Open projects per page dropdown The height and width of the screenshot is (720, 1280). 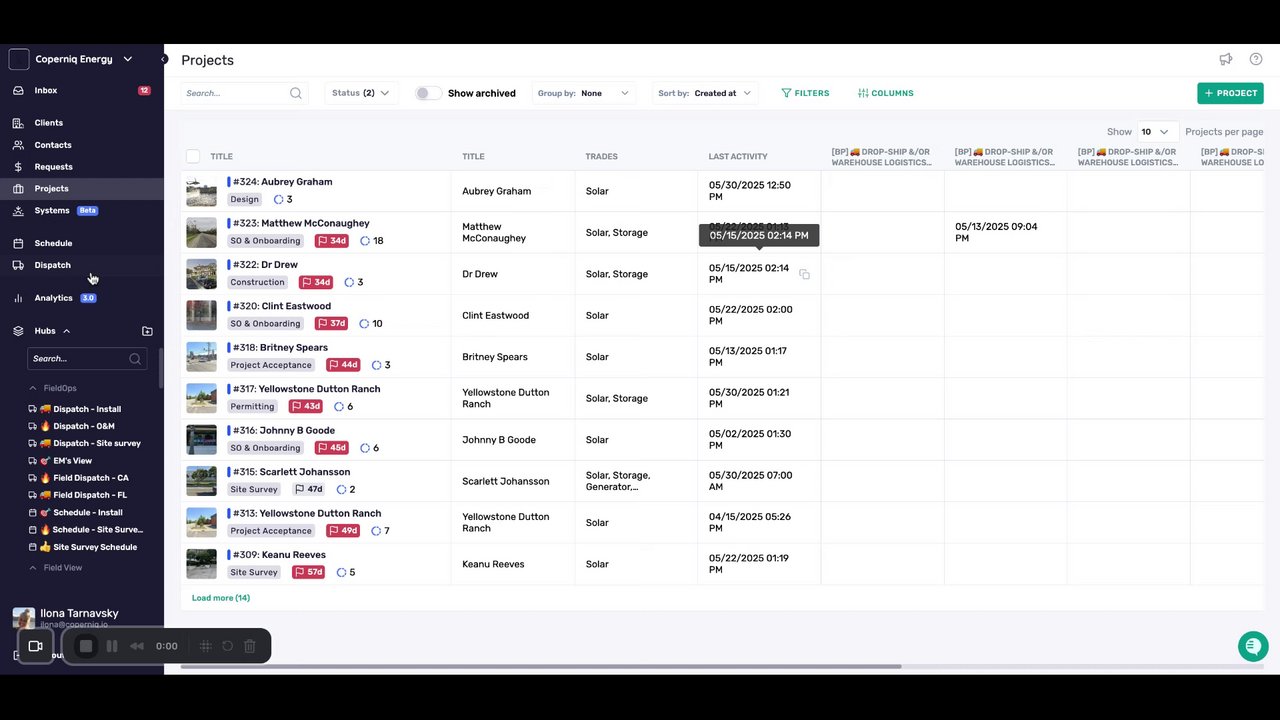(x=1157, y=132)
